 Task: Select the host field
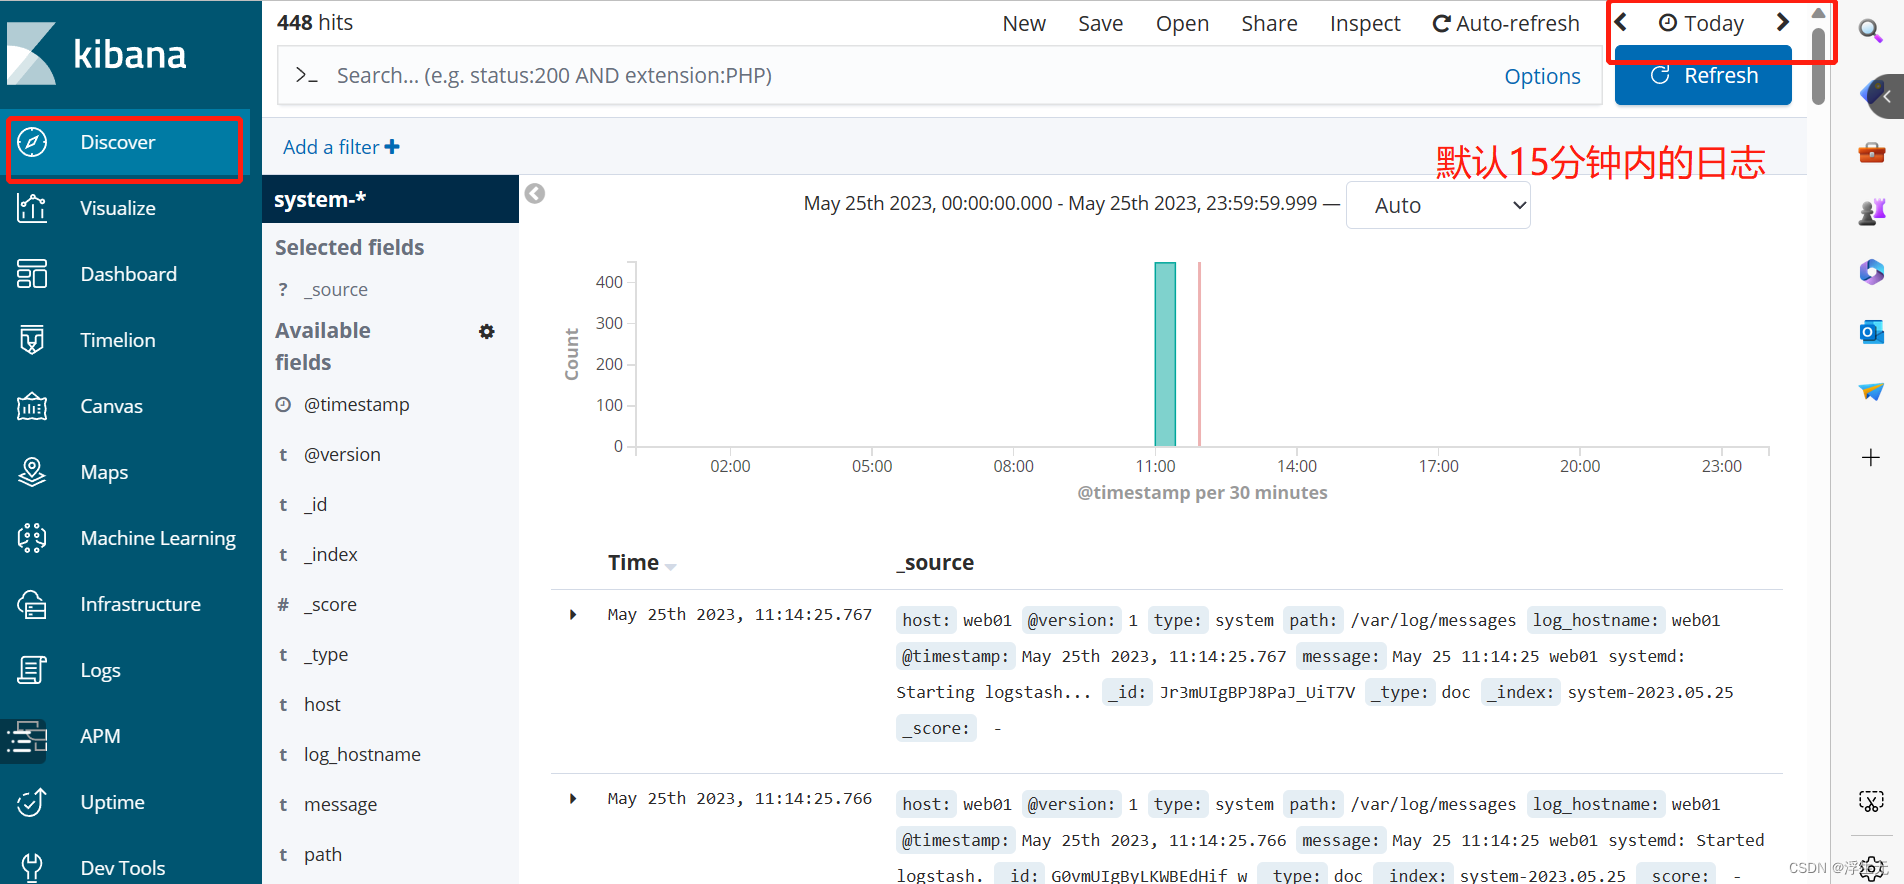[x=322, y=704]
